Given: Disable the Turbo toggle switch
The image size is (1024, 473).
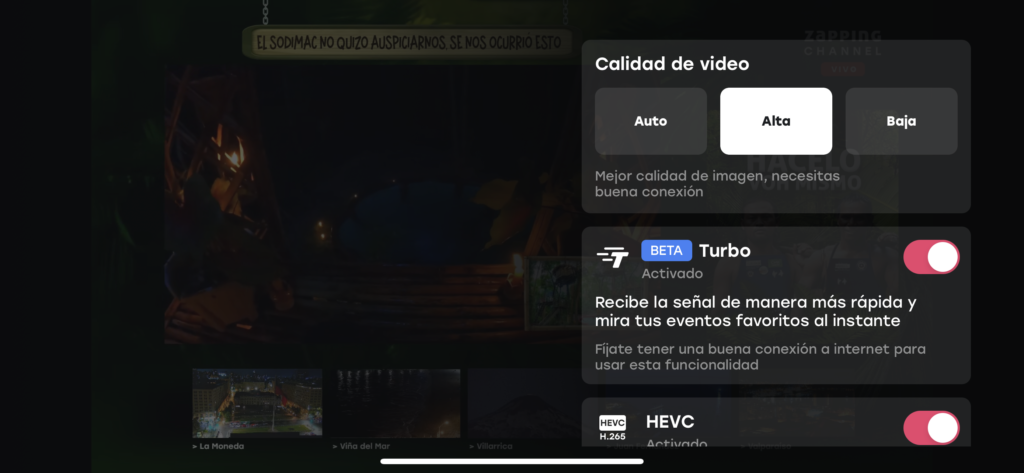Looking at the screenshot, I should (931, 257).
